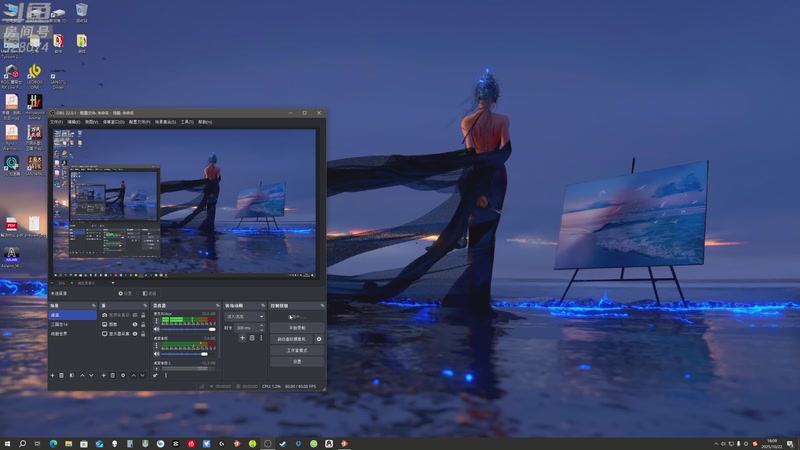Delete selected source with sources trash icon
The width and height of the screenshot is (800, 450).
point(113,376)
